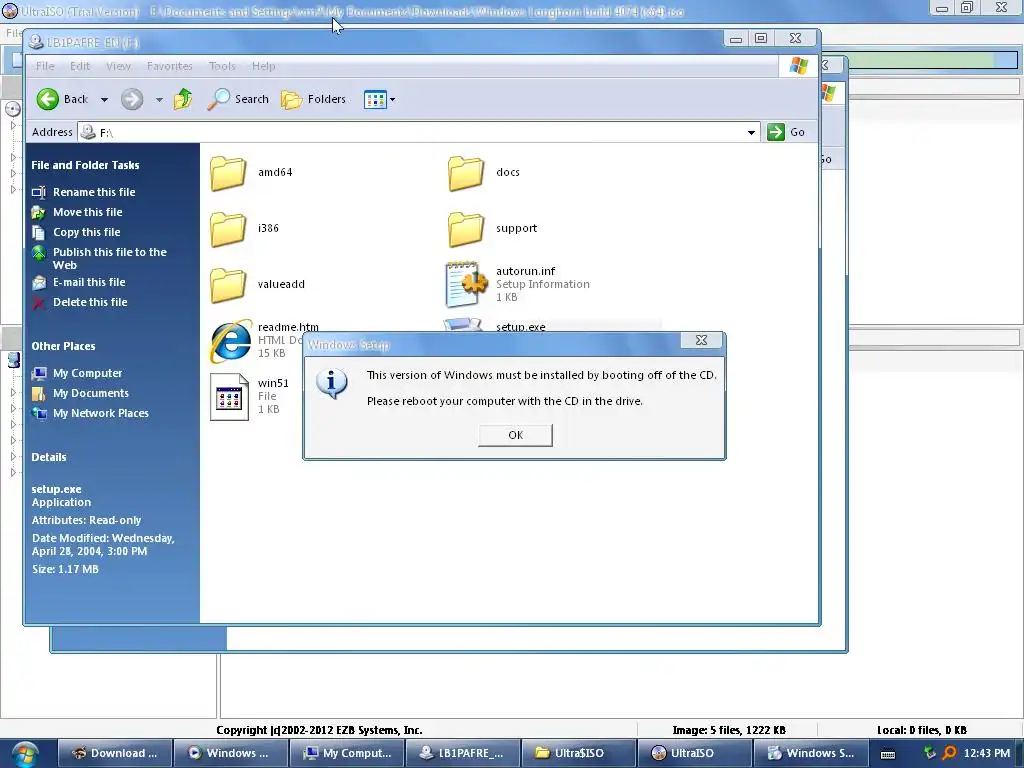Image resolution: width=1024 pixels, height=768 pixels.
Task: Click the taskbar clock 12:43 PM
Action: (x=987, y=753)
